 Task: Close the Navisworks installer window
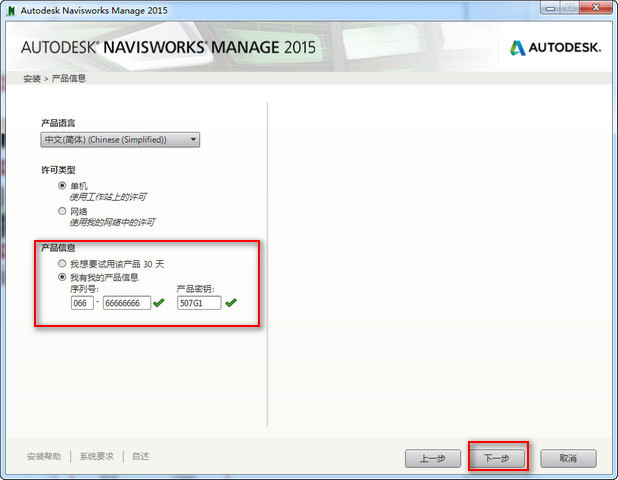tap(596, 7)
